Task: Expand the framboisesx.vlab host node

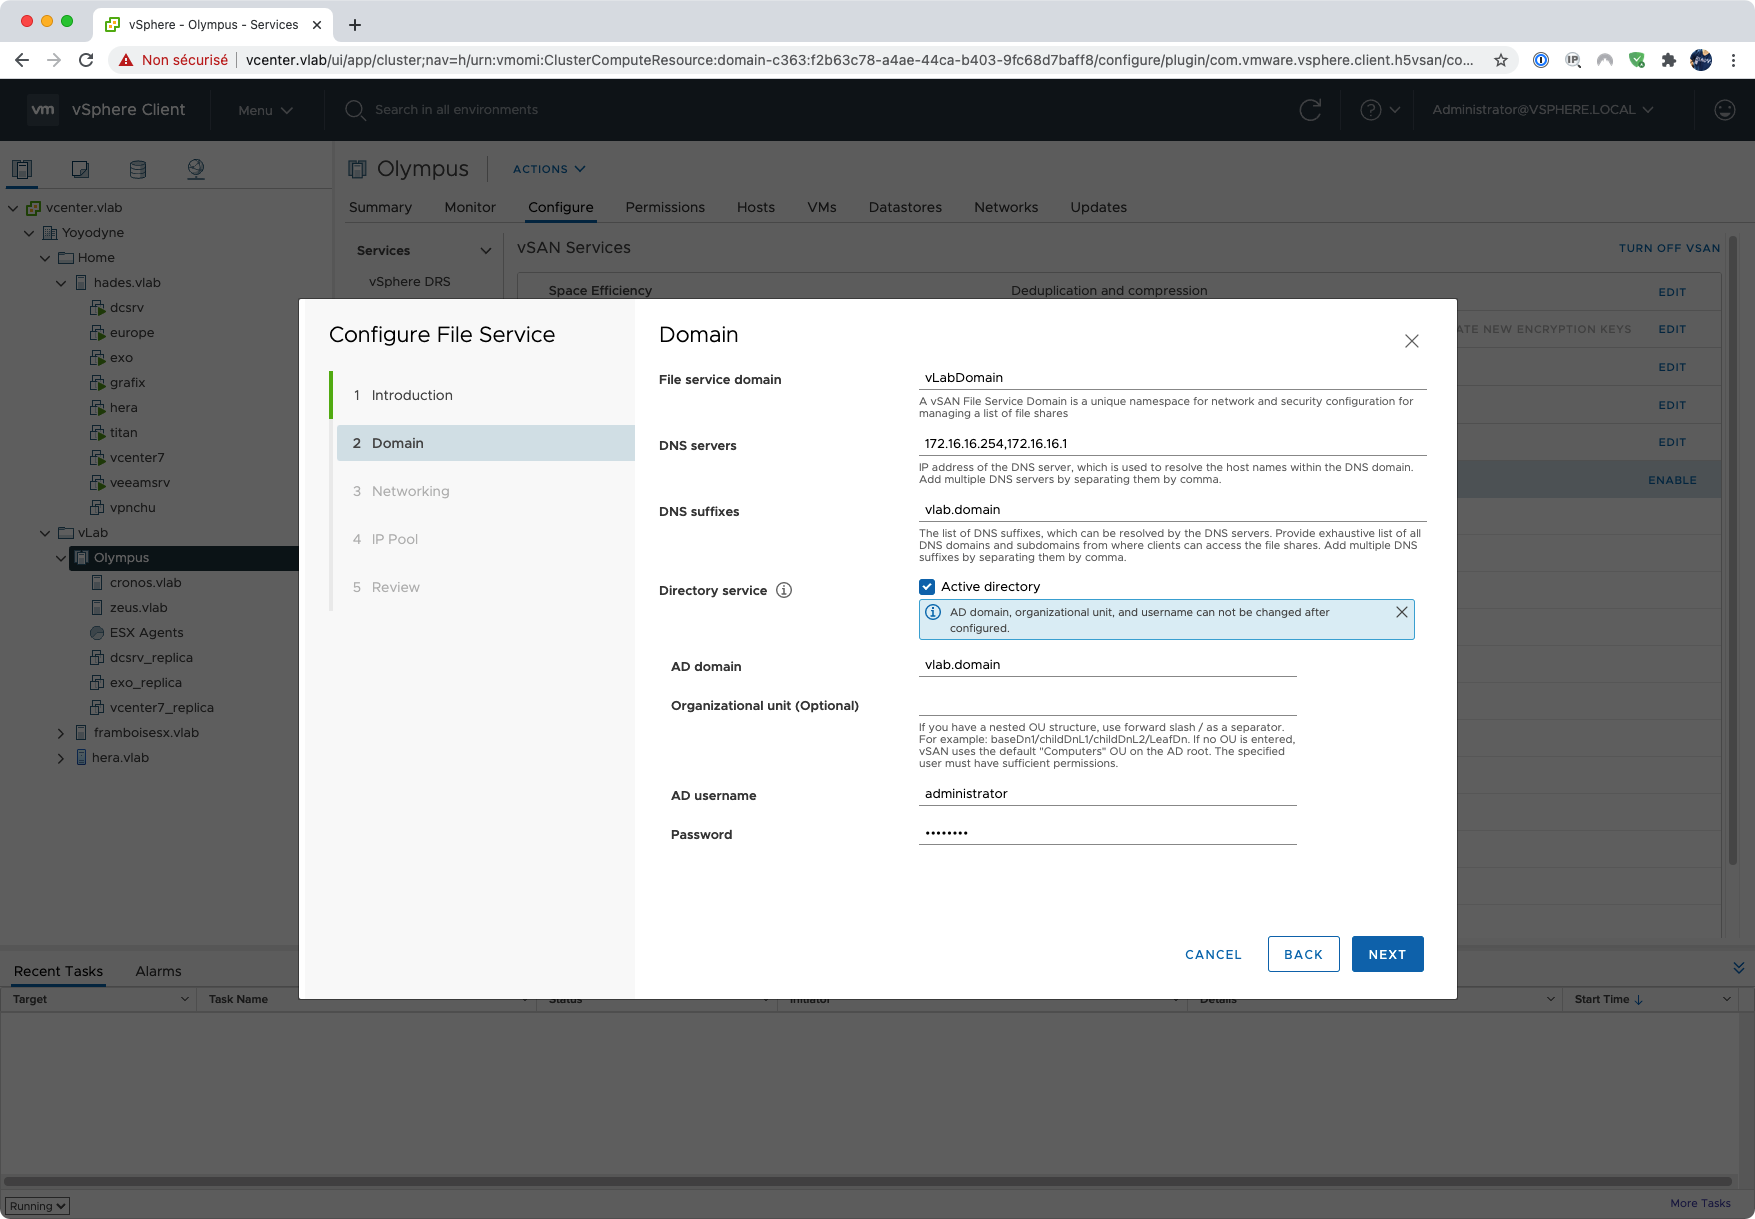Action: pyautogui.click(x=61, y=733)
